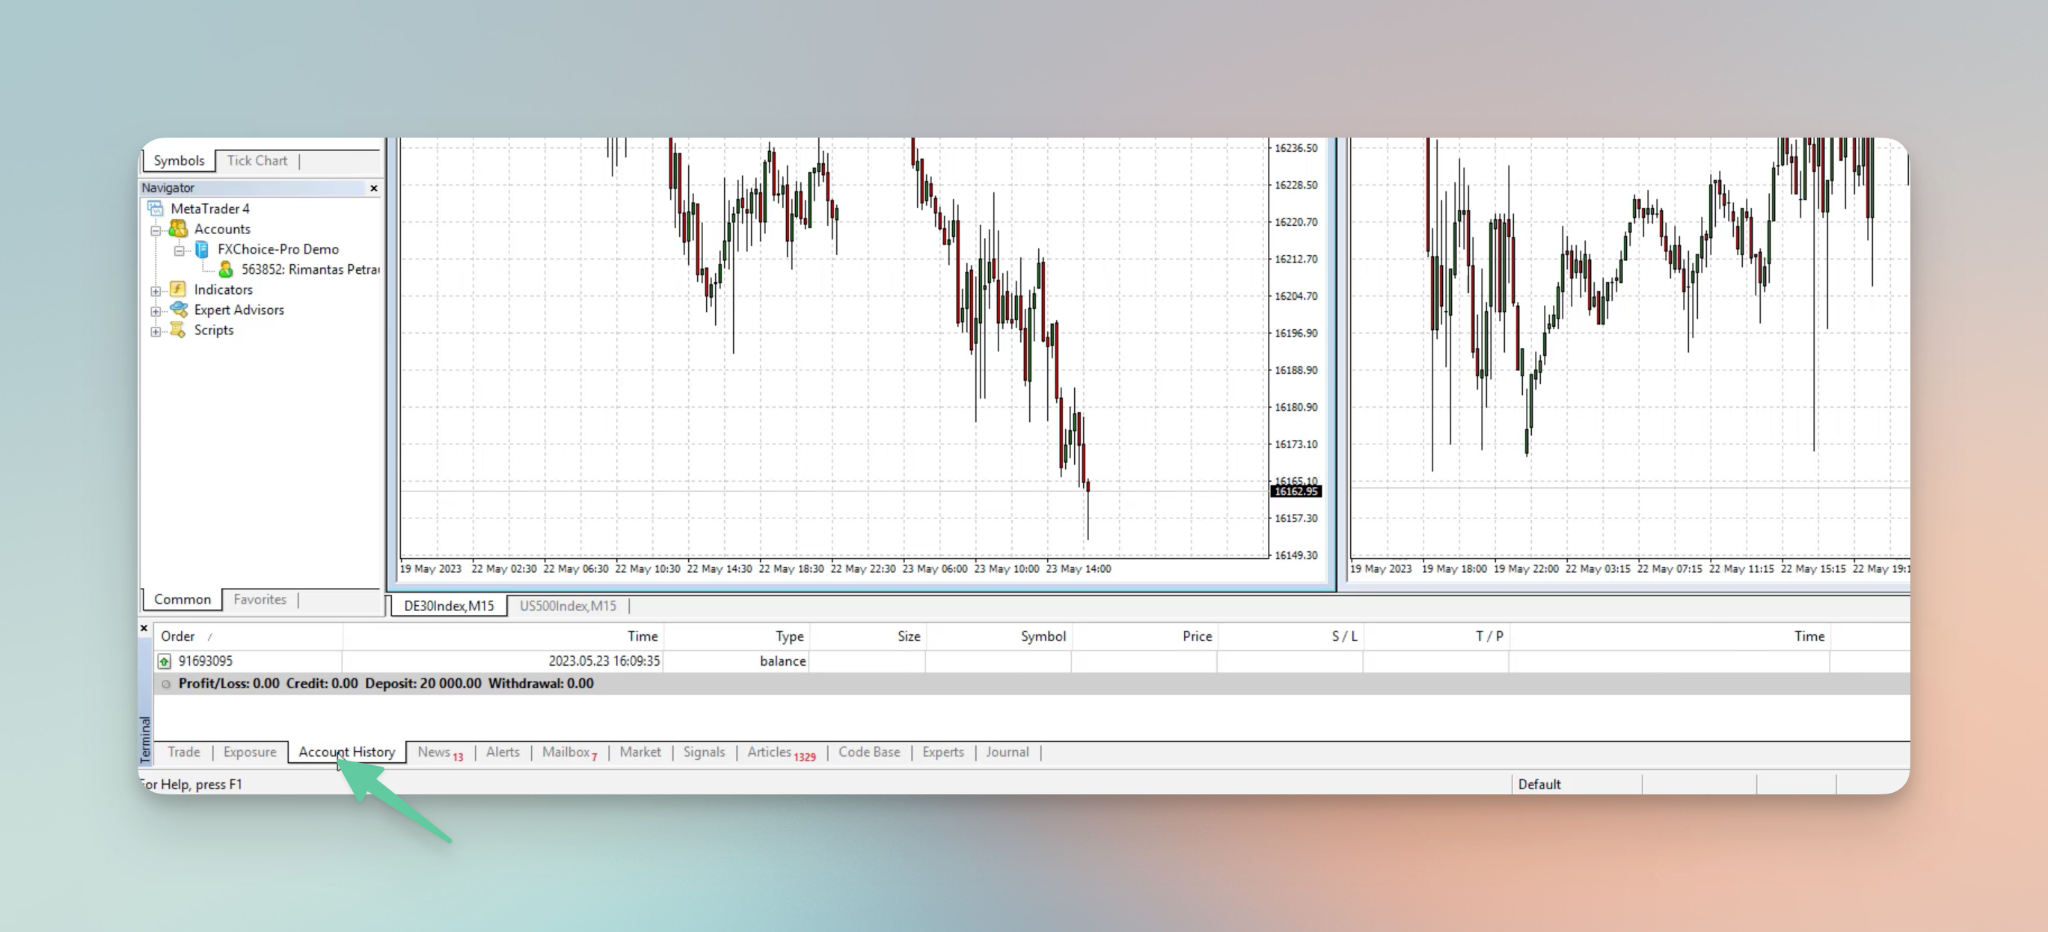Screen dimensions: 2048x932
Task: Click the user icon for account 563852
Action: (226, 269)
